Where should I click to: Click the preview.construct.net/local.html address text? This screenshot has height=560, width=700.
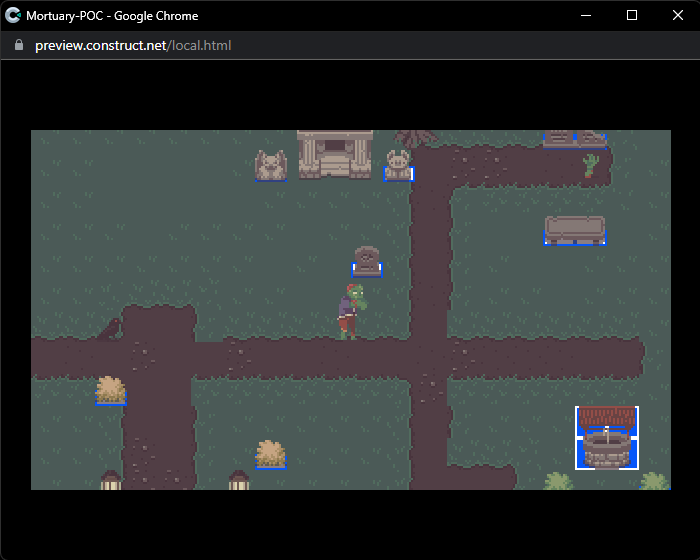(x=133, y=46)
